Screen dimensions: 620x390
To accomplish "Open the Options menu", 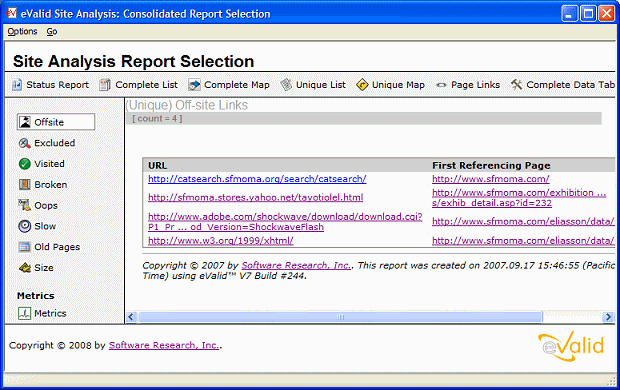I will 22,32.
